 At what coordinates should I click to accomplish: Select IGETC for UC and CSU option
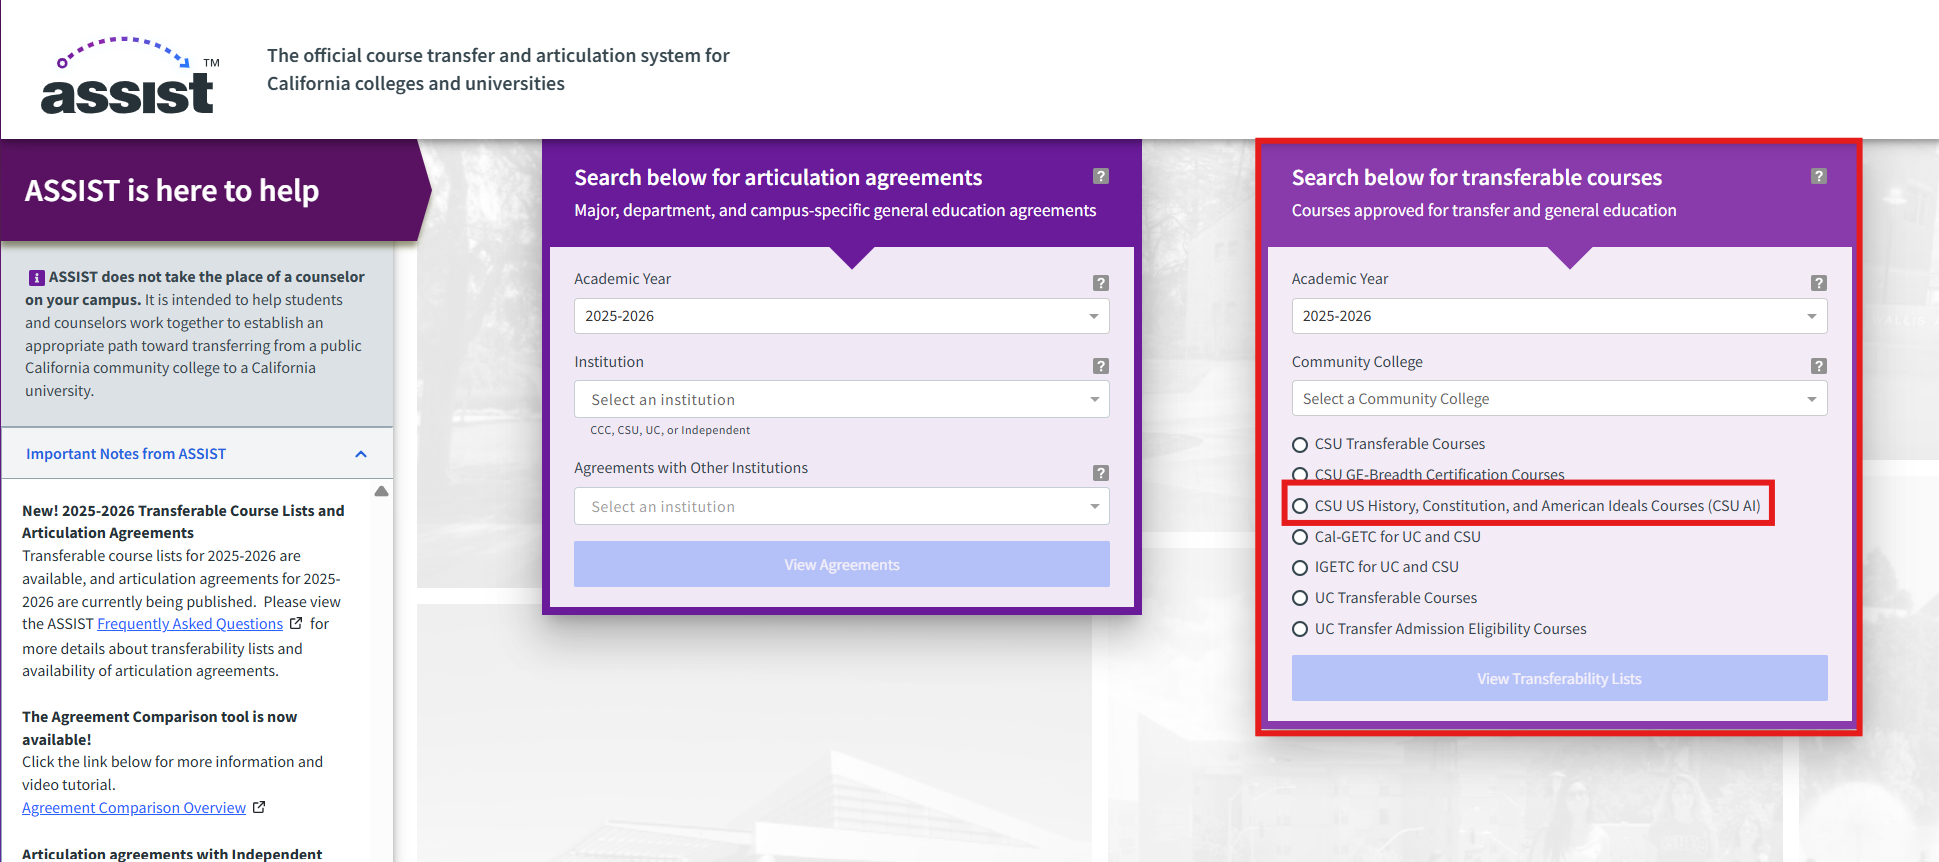[x=1300, y=568]
